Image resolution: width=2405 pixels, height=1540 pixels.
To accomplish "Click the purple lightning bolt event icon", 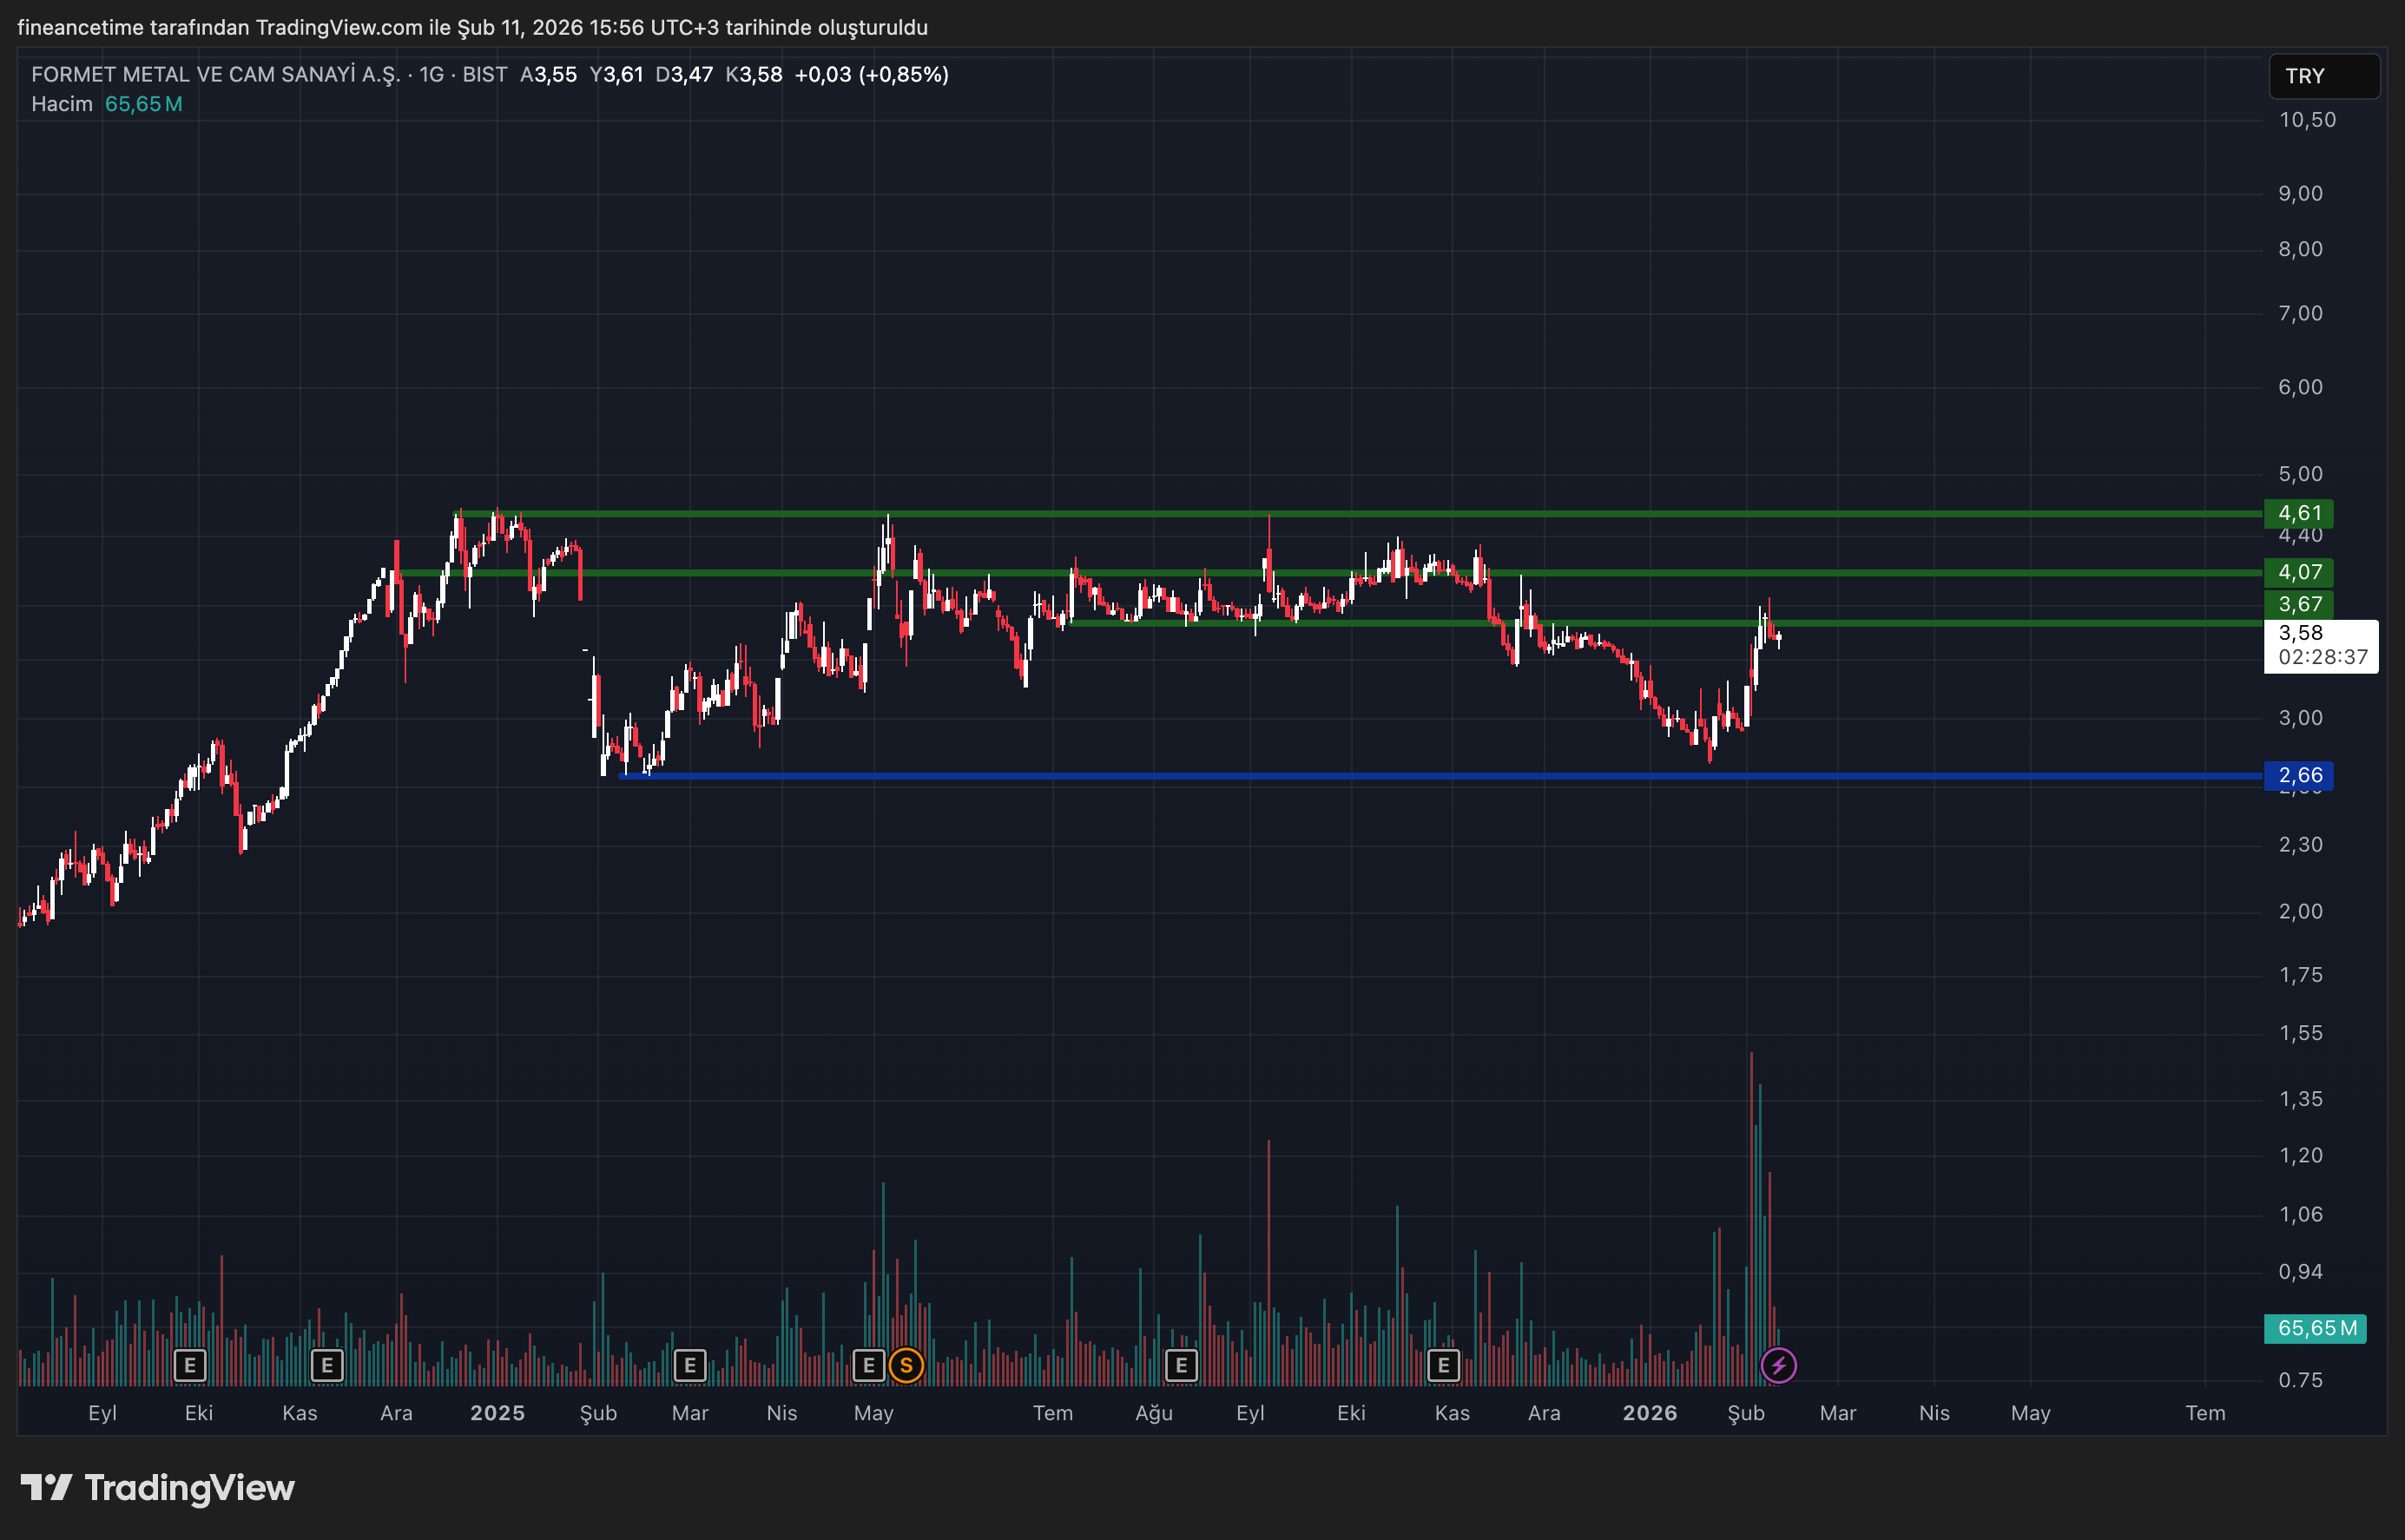I will point(1778,1365).
